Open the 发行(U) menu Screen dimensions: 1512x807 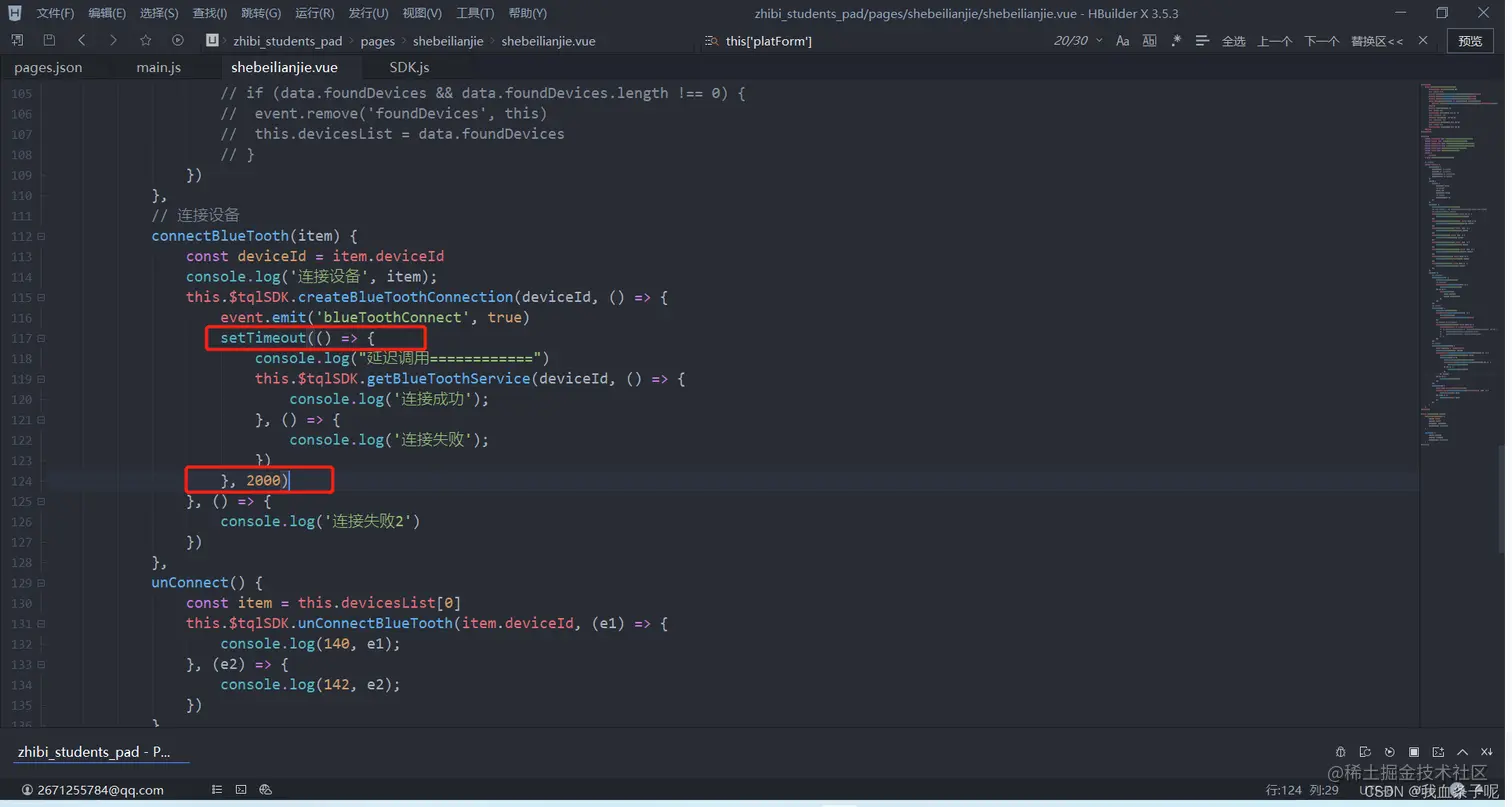[369, 13]
